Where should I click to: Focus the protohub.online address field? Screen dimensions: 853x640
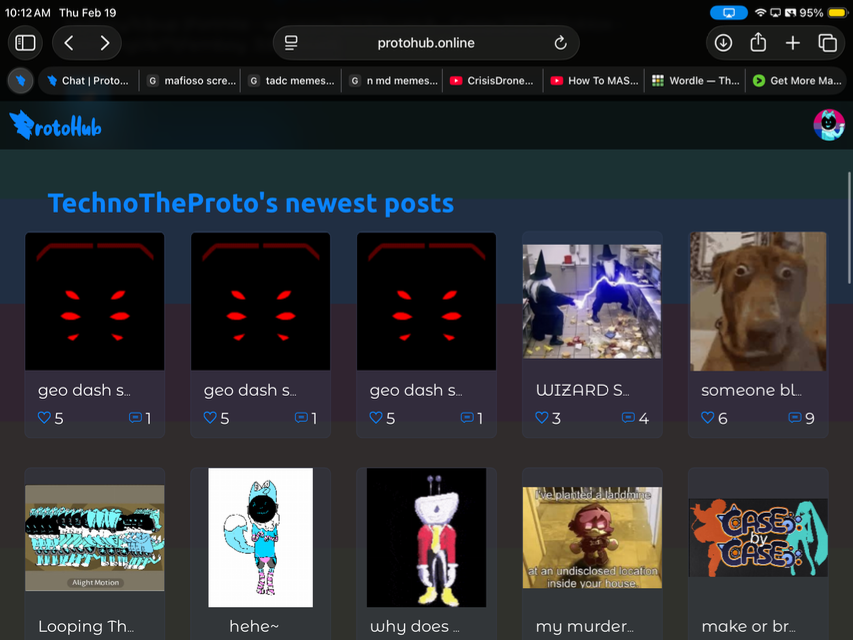tap(426, 43)
